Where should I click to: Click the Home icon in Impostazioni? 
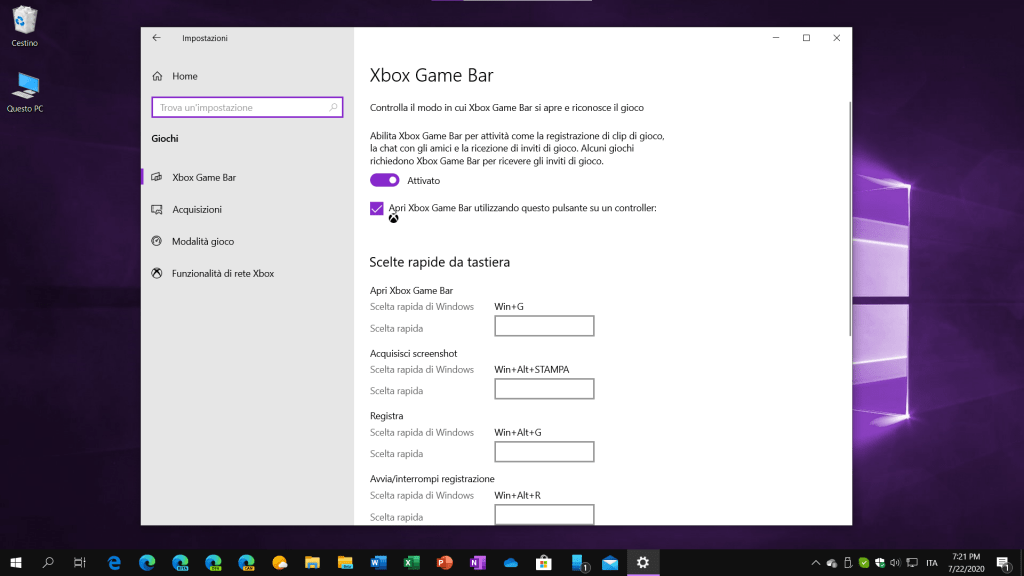[x=157, y=76]
